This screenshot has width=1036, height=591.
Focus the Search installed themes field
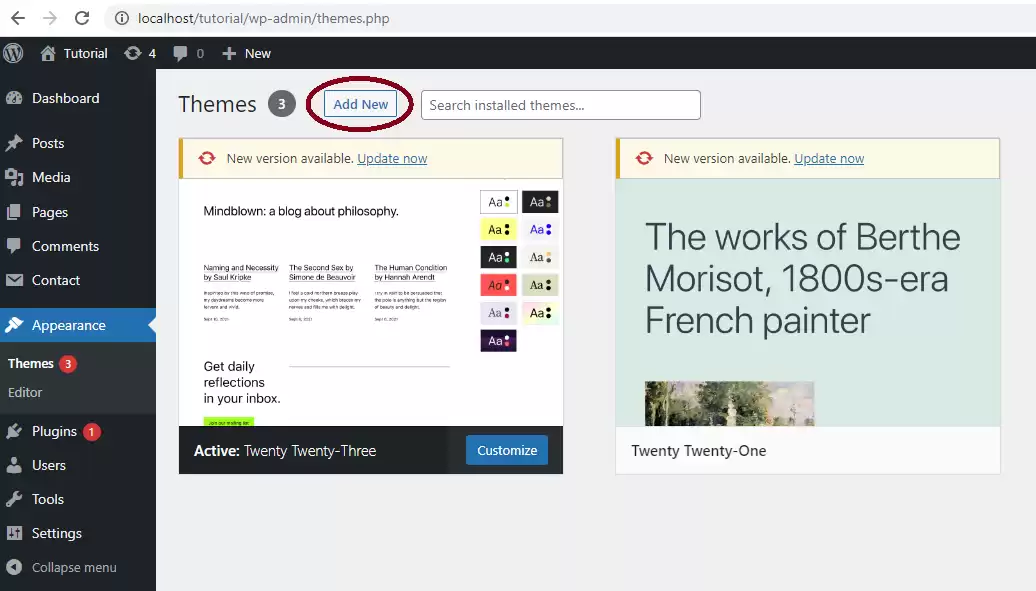(x=560, y=105)
